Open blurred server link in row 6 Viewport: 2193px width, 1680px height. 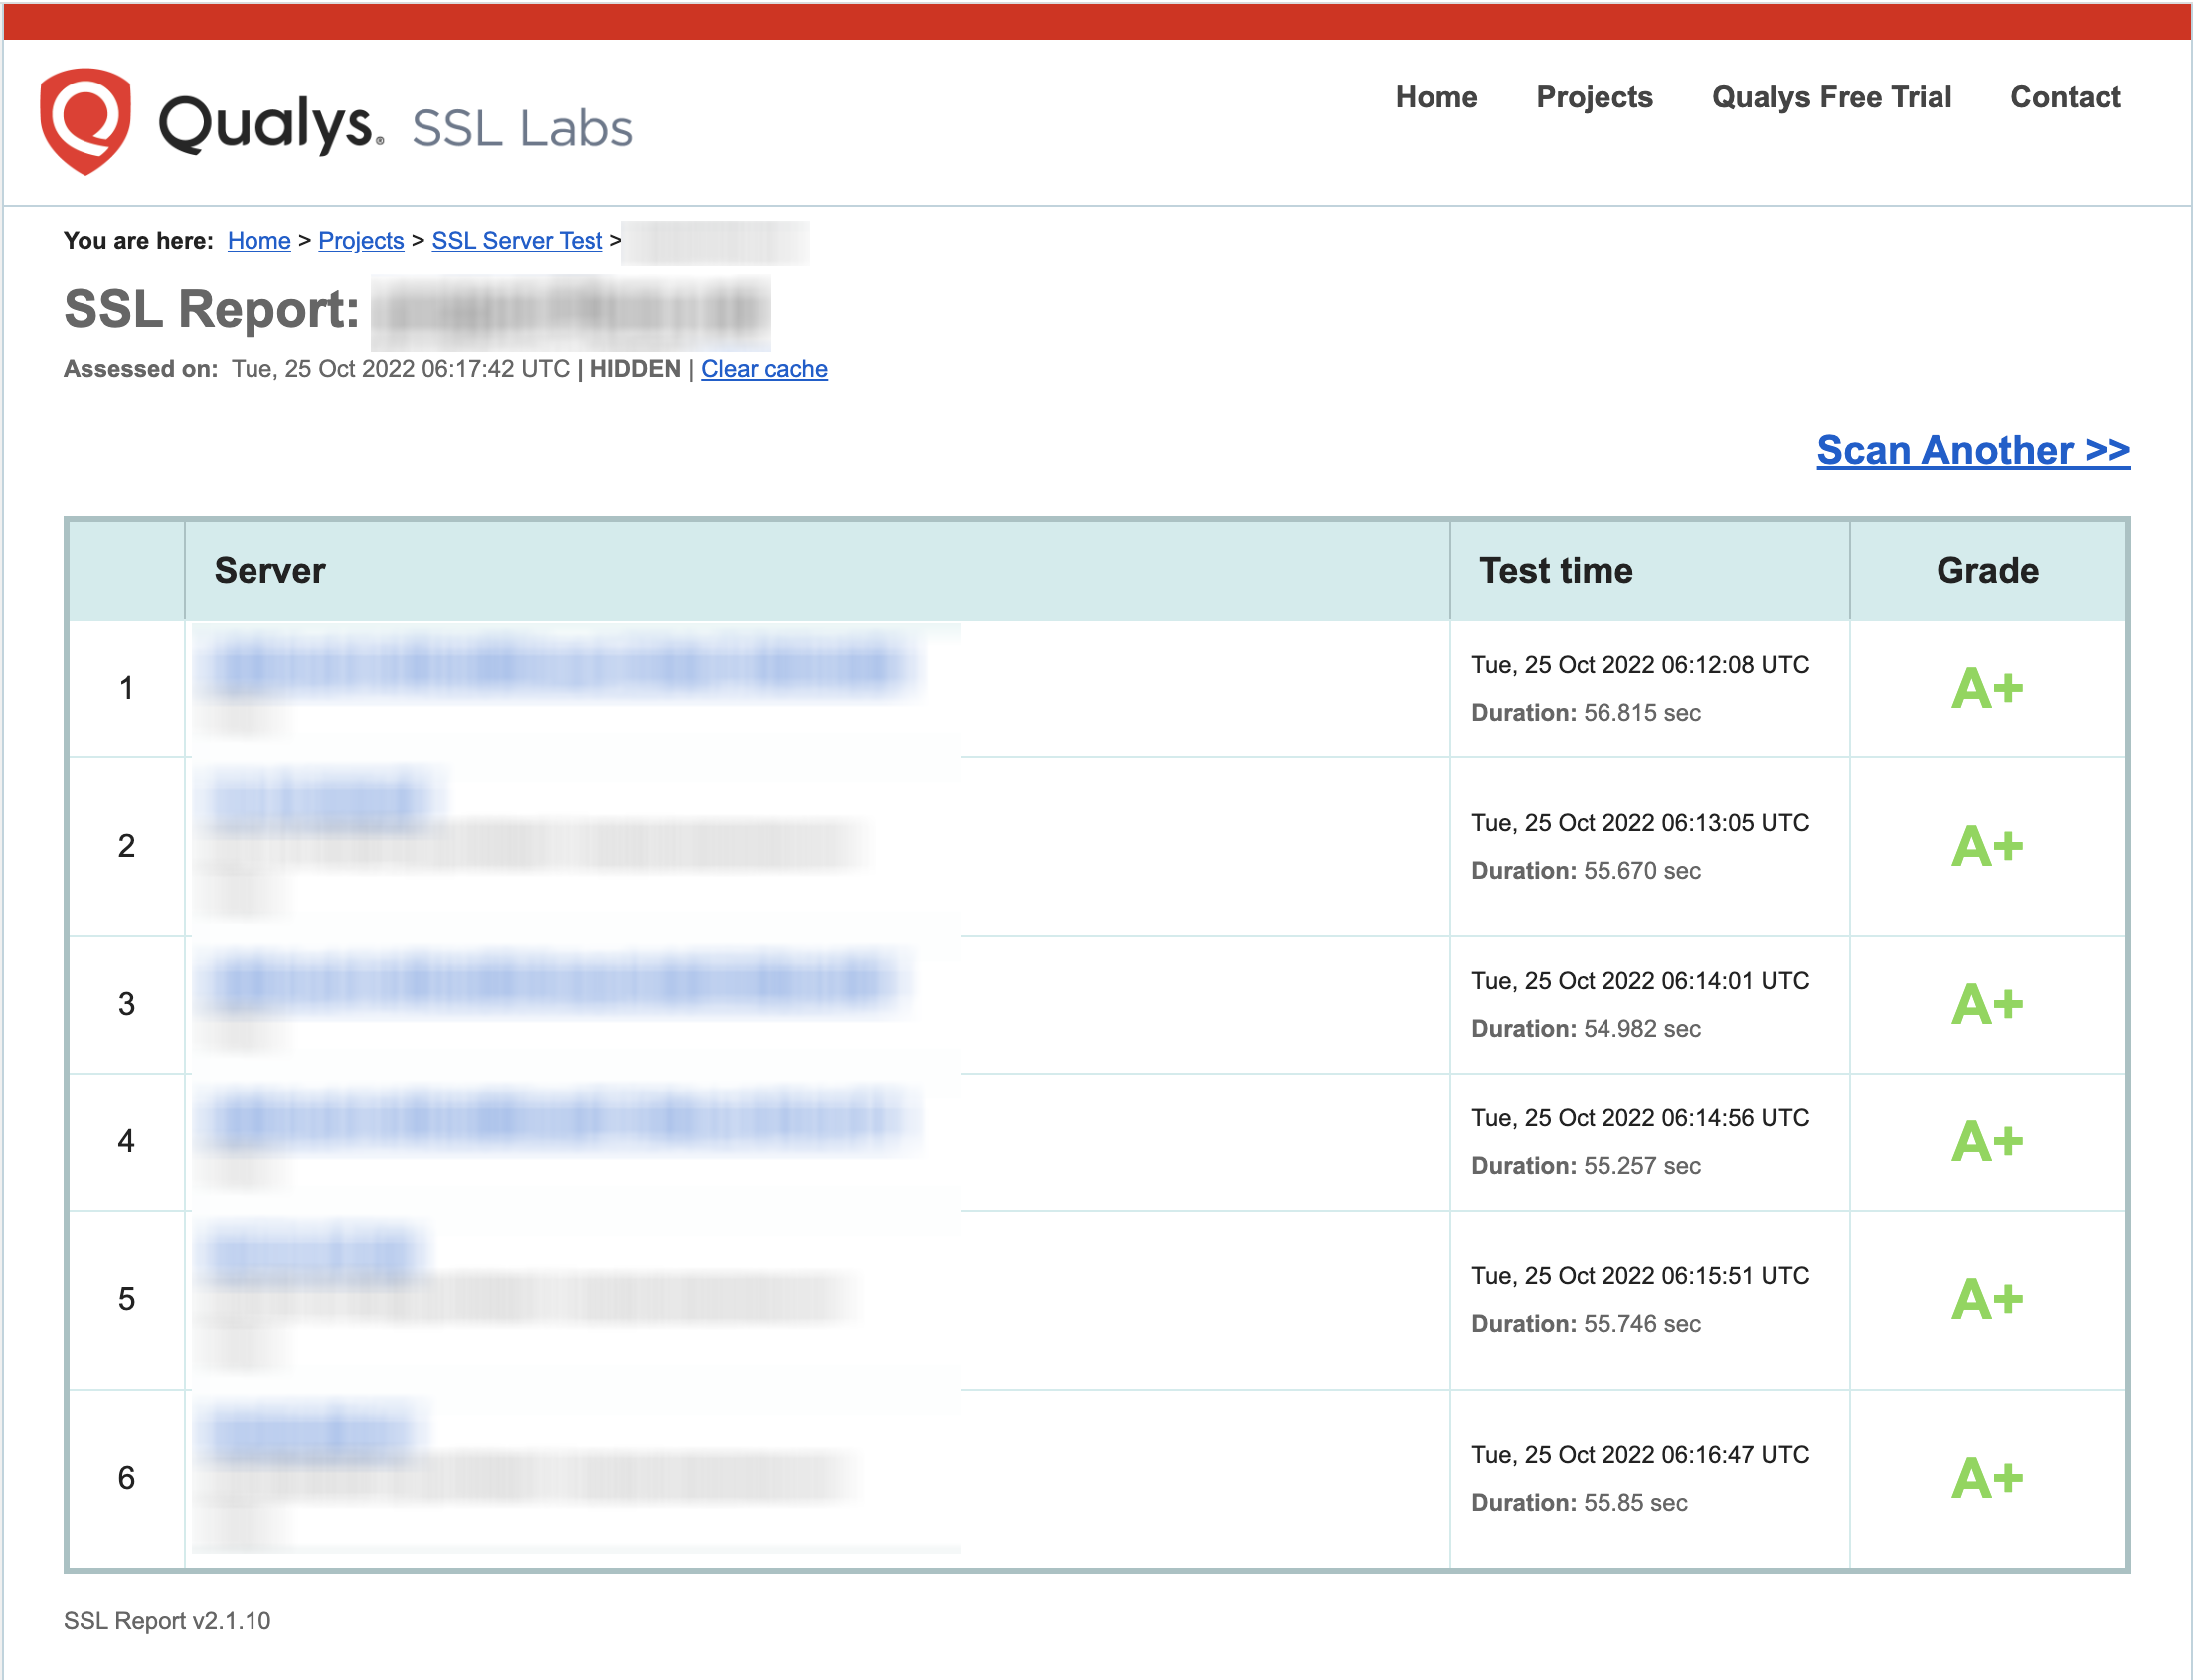311,1432
